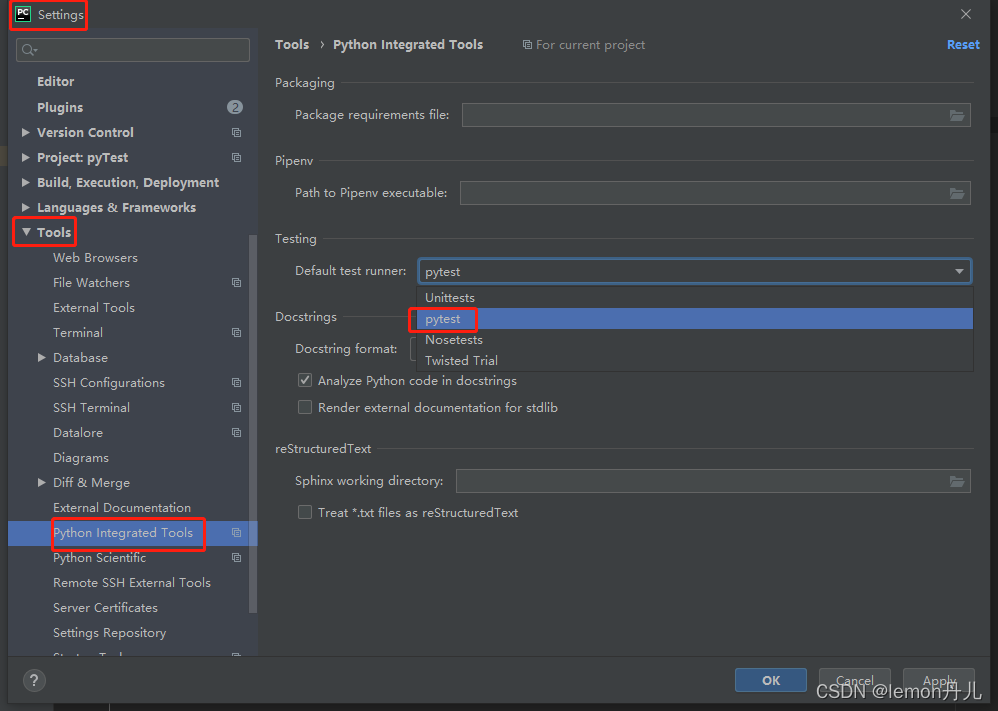Viewport: 998px width, 711px height.
Task: Select SSH Configurations settings page
Action: (x=109, y=383)
